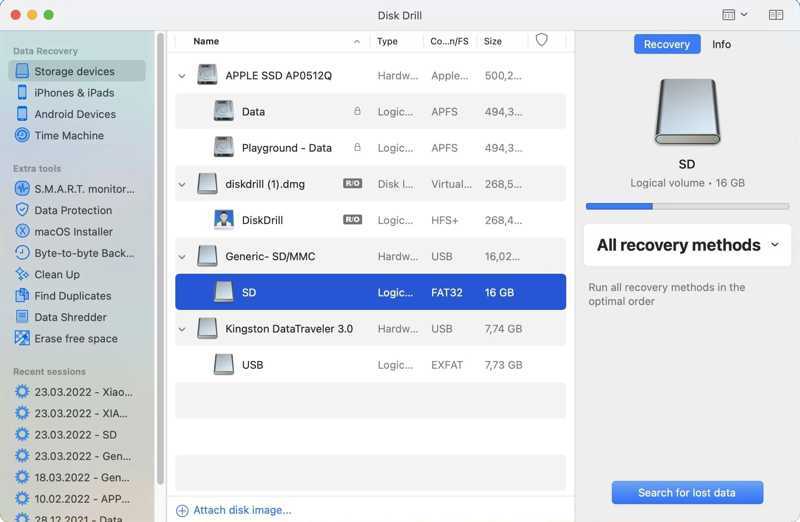The height and width of the screenshot is (522, 800).
Task: Click the protection shield column header
Action: 541,40
